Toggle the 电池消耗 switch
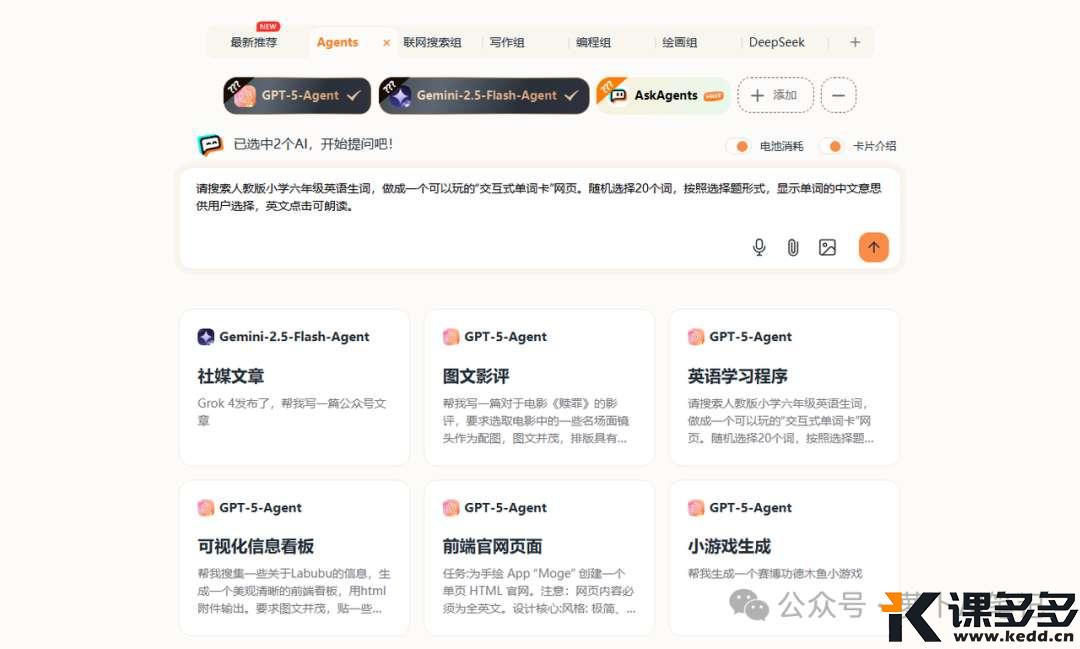1080x649 pixels. [x=738, y=146]
